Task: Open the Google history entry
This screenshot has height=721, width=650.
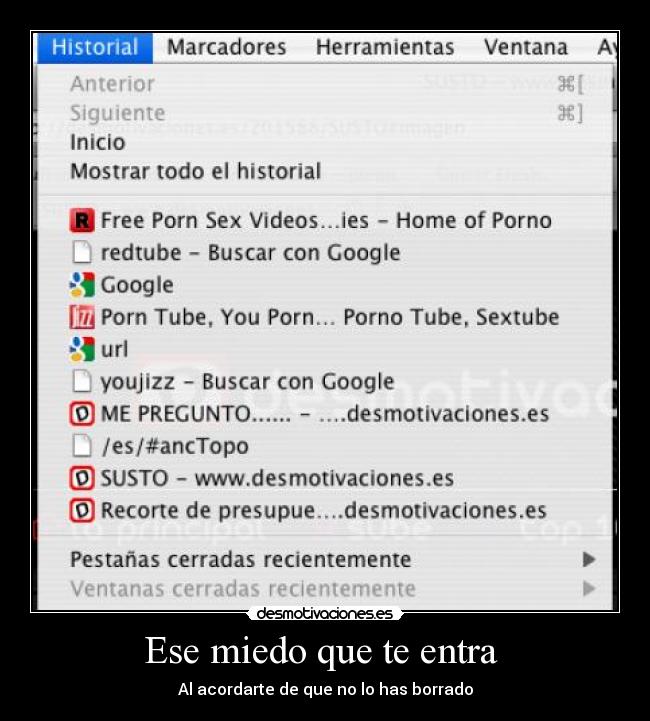Action: (x=325, y=285)
